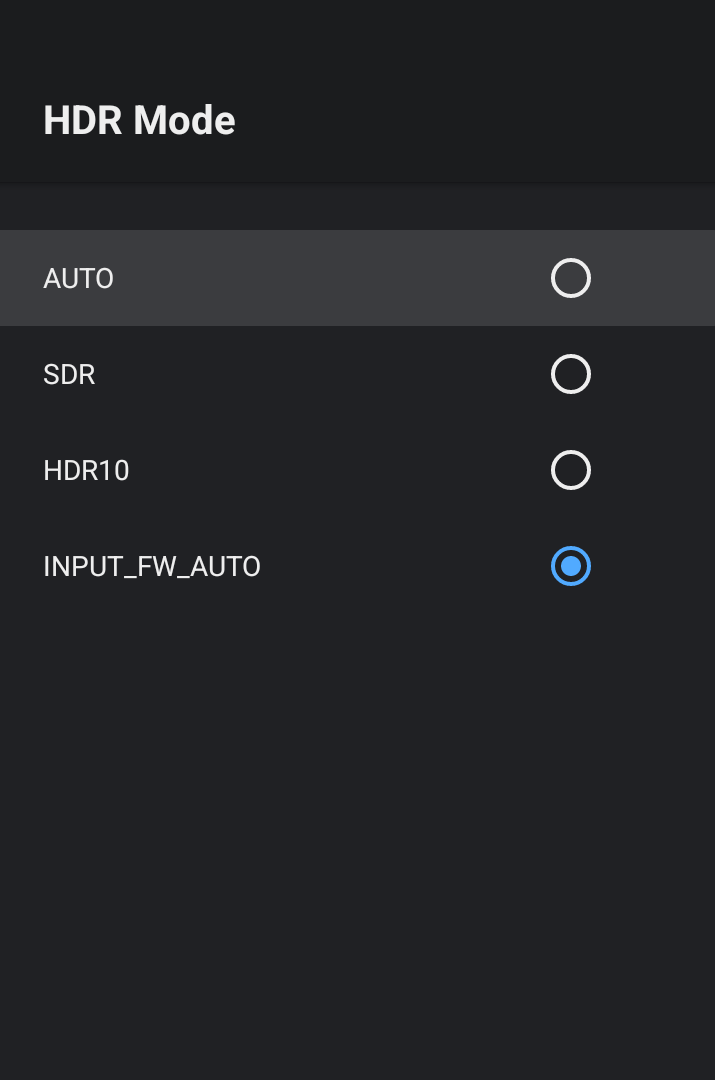
Task: Select the SDR radio button
Action: (x=571, y=374)
